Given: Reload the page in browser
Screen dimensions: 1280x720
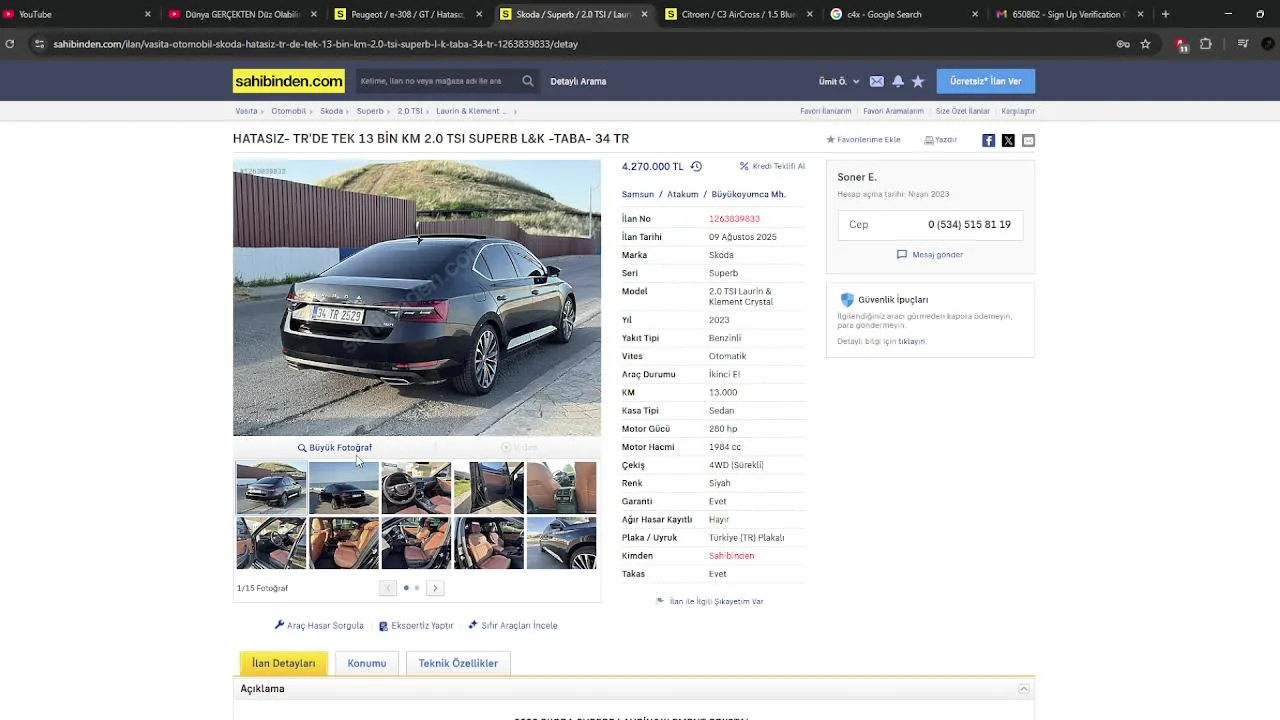Looking at the screenshot, I should pyautogui.click(x=10, y=44).
